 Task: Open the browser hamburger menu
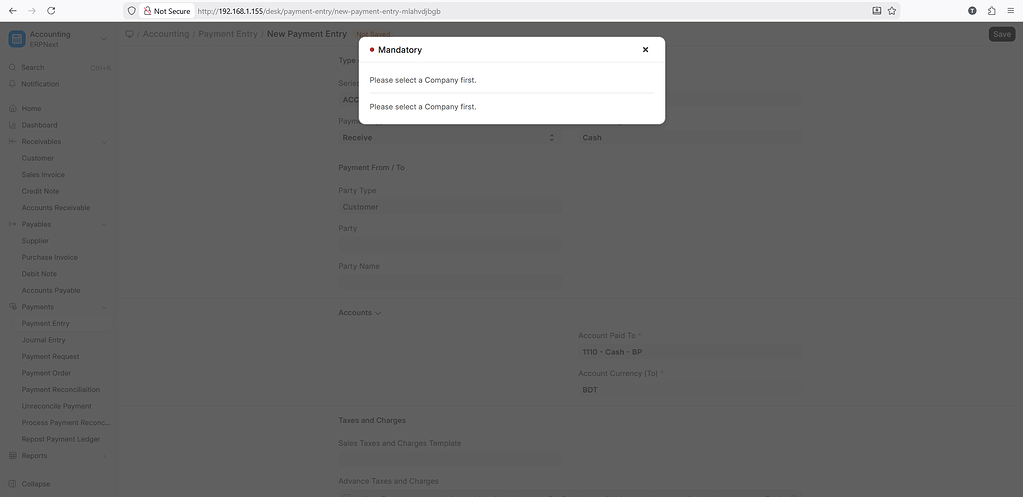(x=1011, y=10)
